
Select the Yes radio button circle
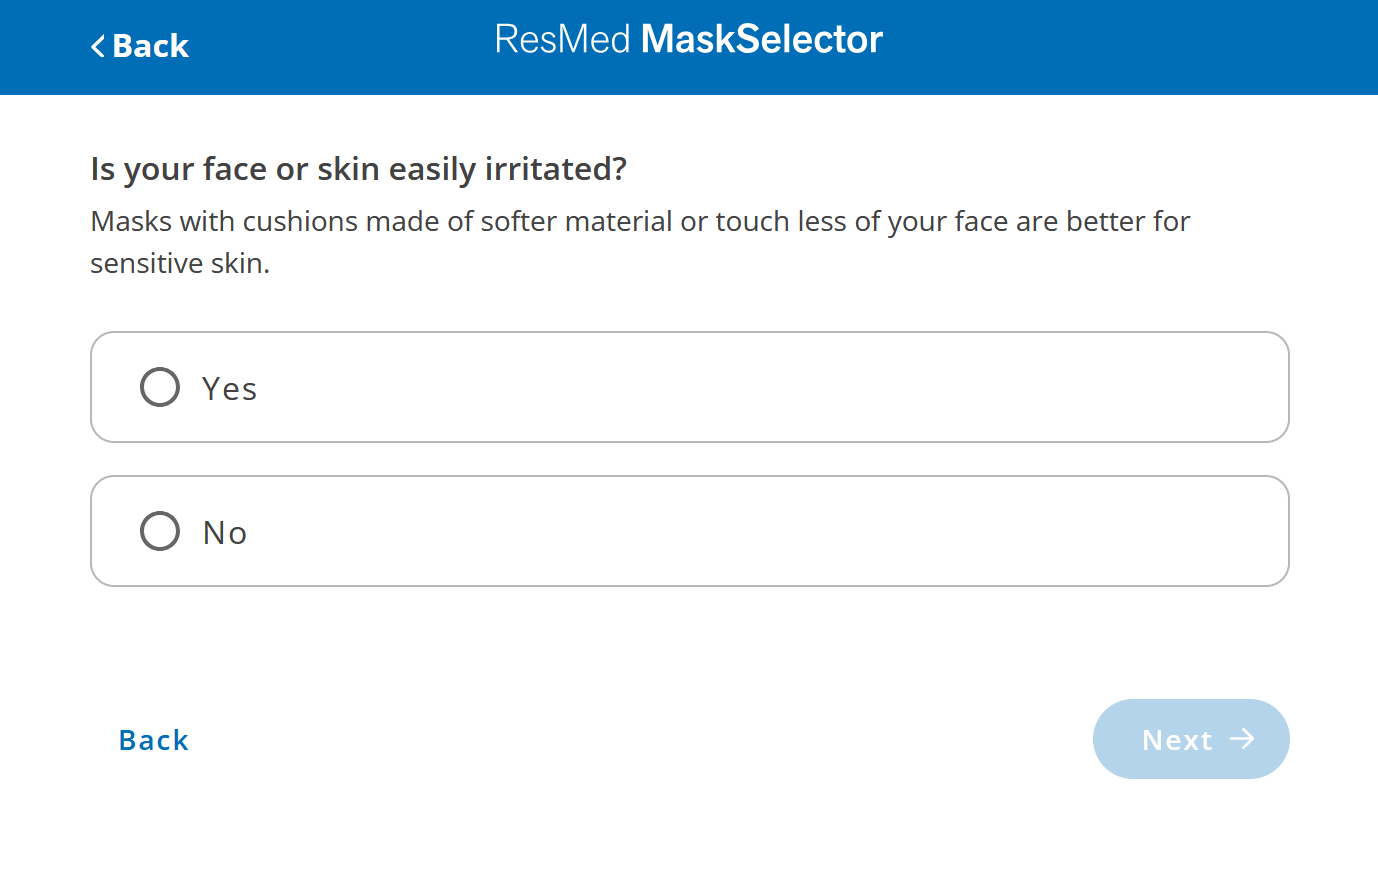pos(159,387)
